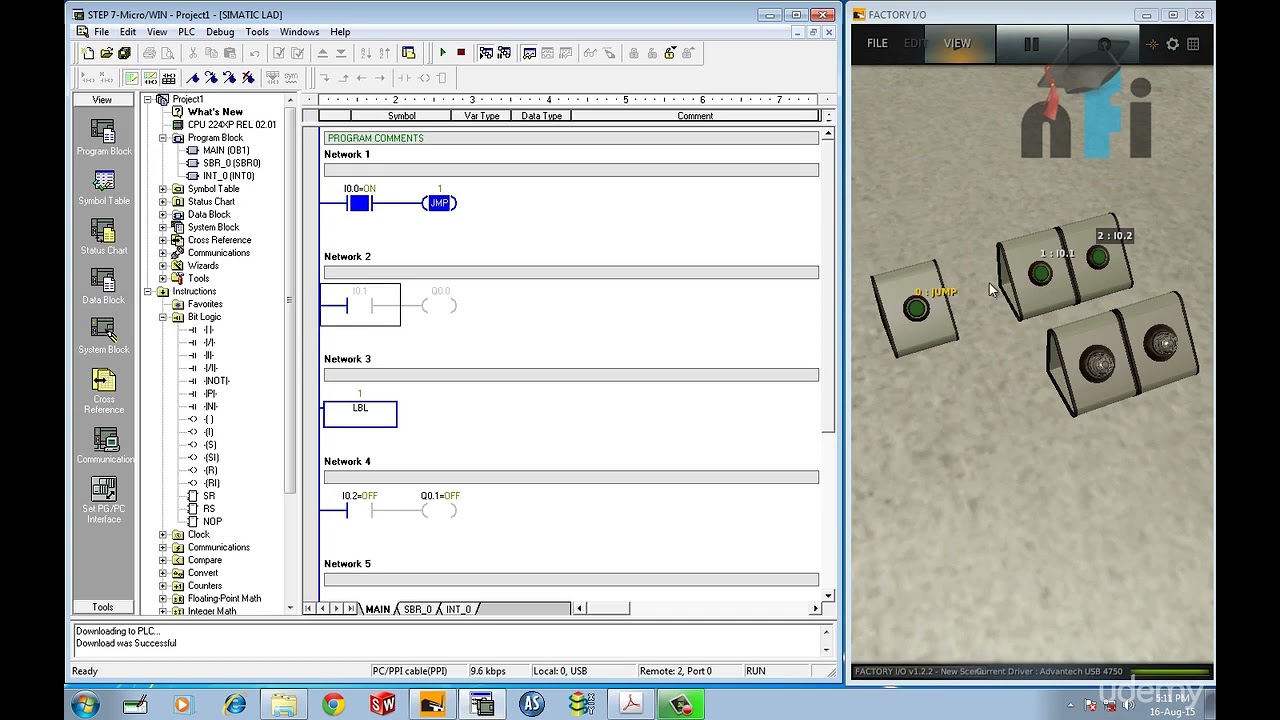Open Symbol Table from the View bar

pos(104,188)
